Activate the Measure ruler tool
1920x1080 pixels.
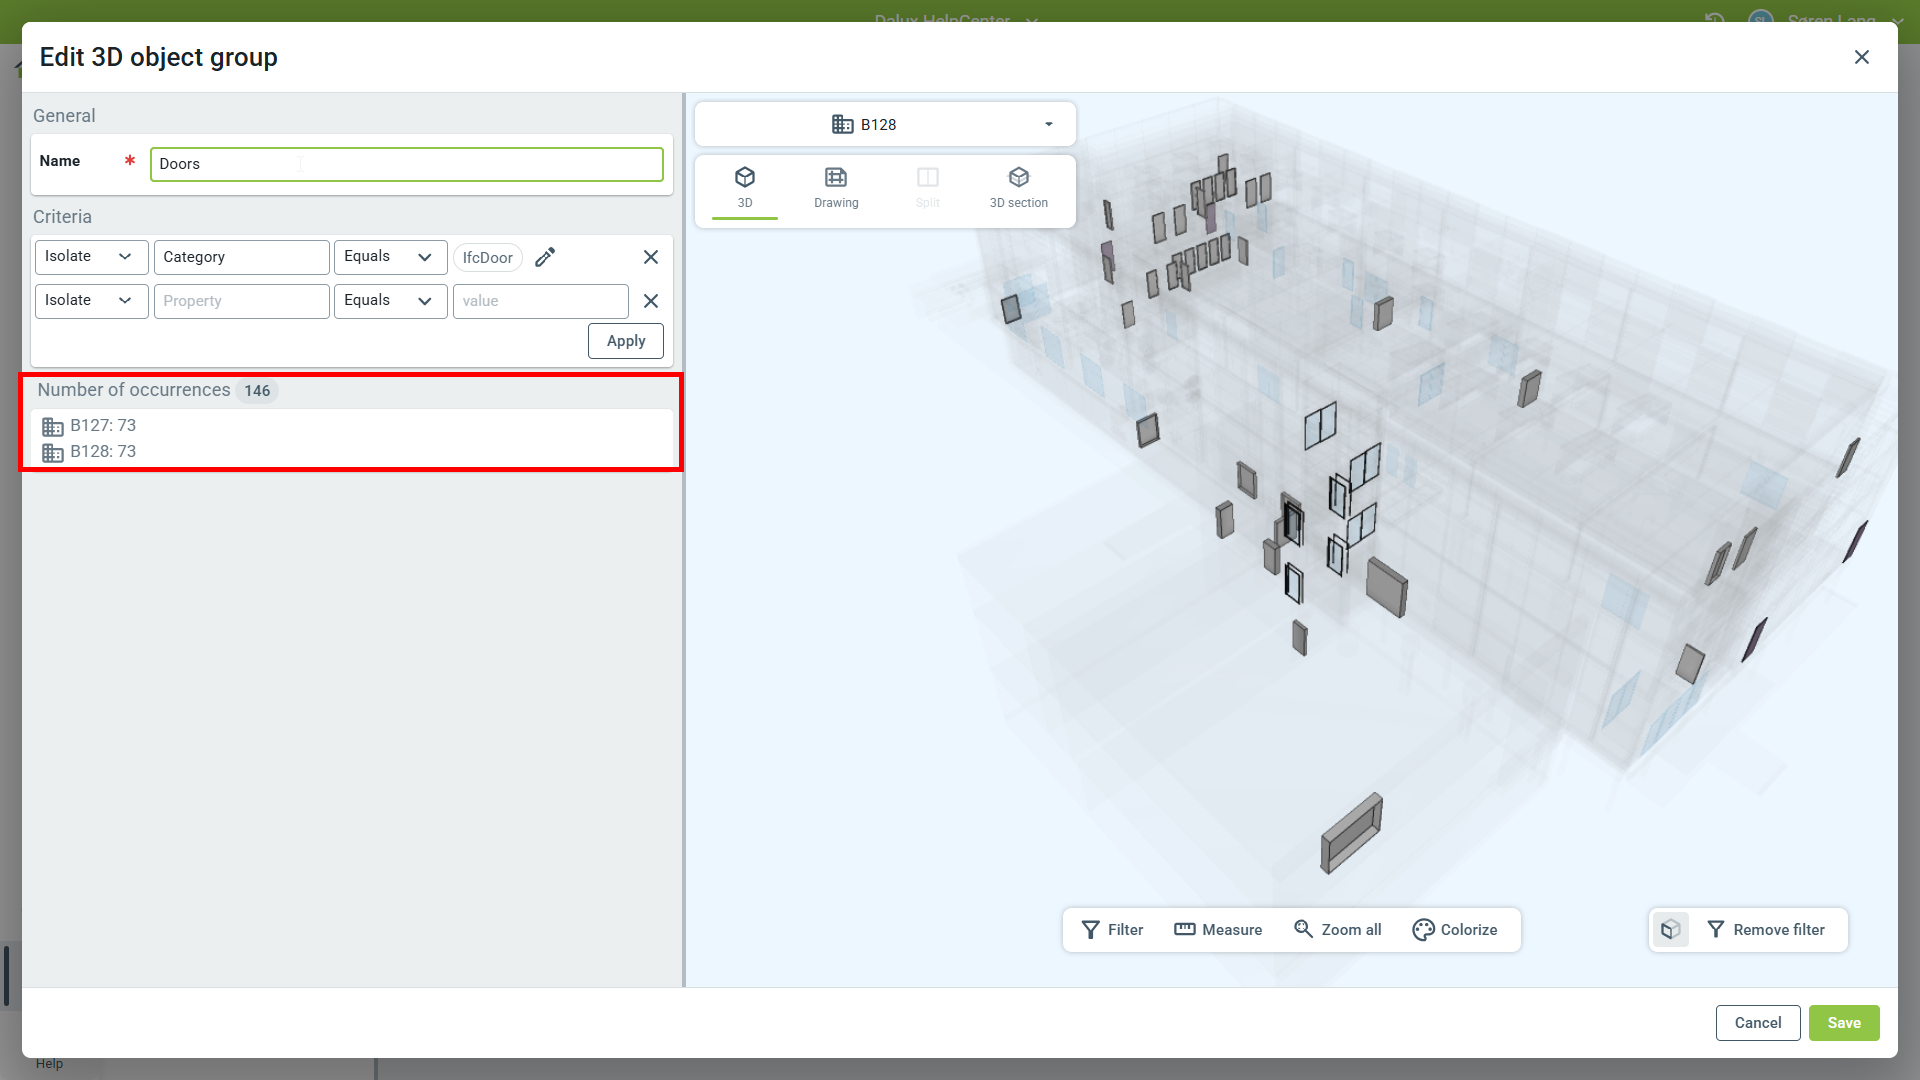1218,930
